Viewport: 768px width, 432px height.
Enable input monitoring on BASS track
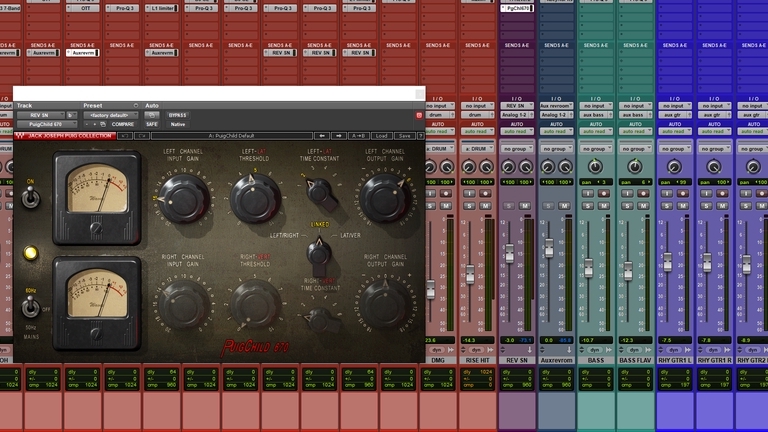(x=588, y=193)
